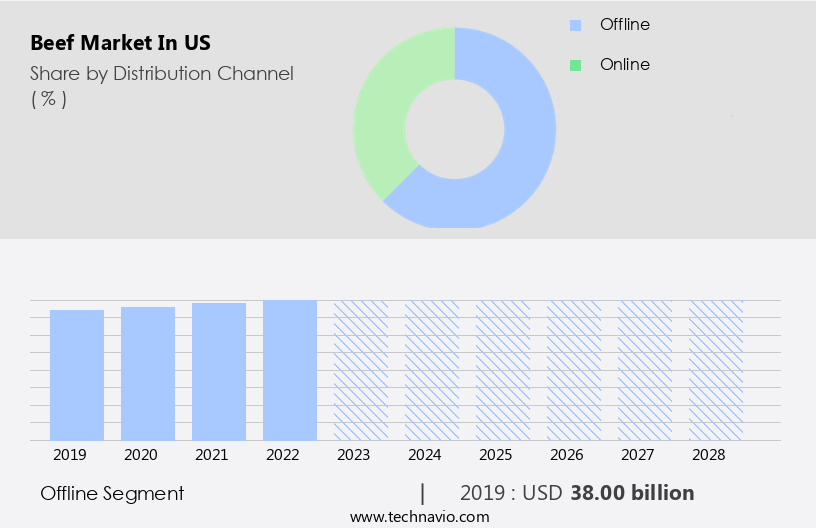Select the Offline legend label

click(625, 24)
